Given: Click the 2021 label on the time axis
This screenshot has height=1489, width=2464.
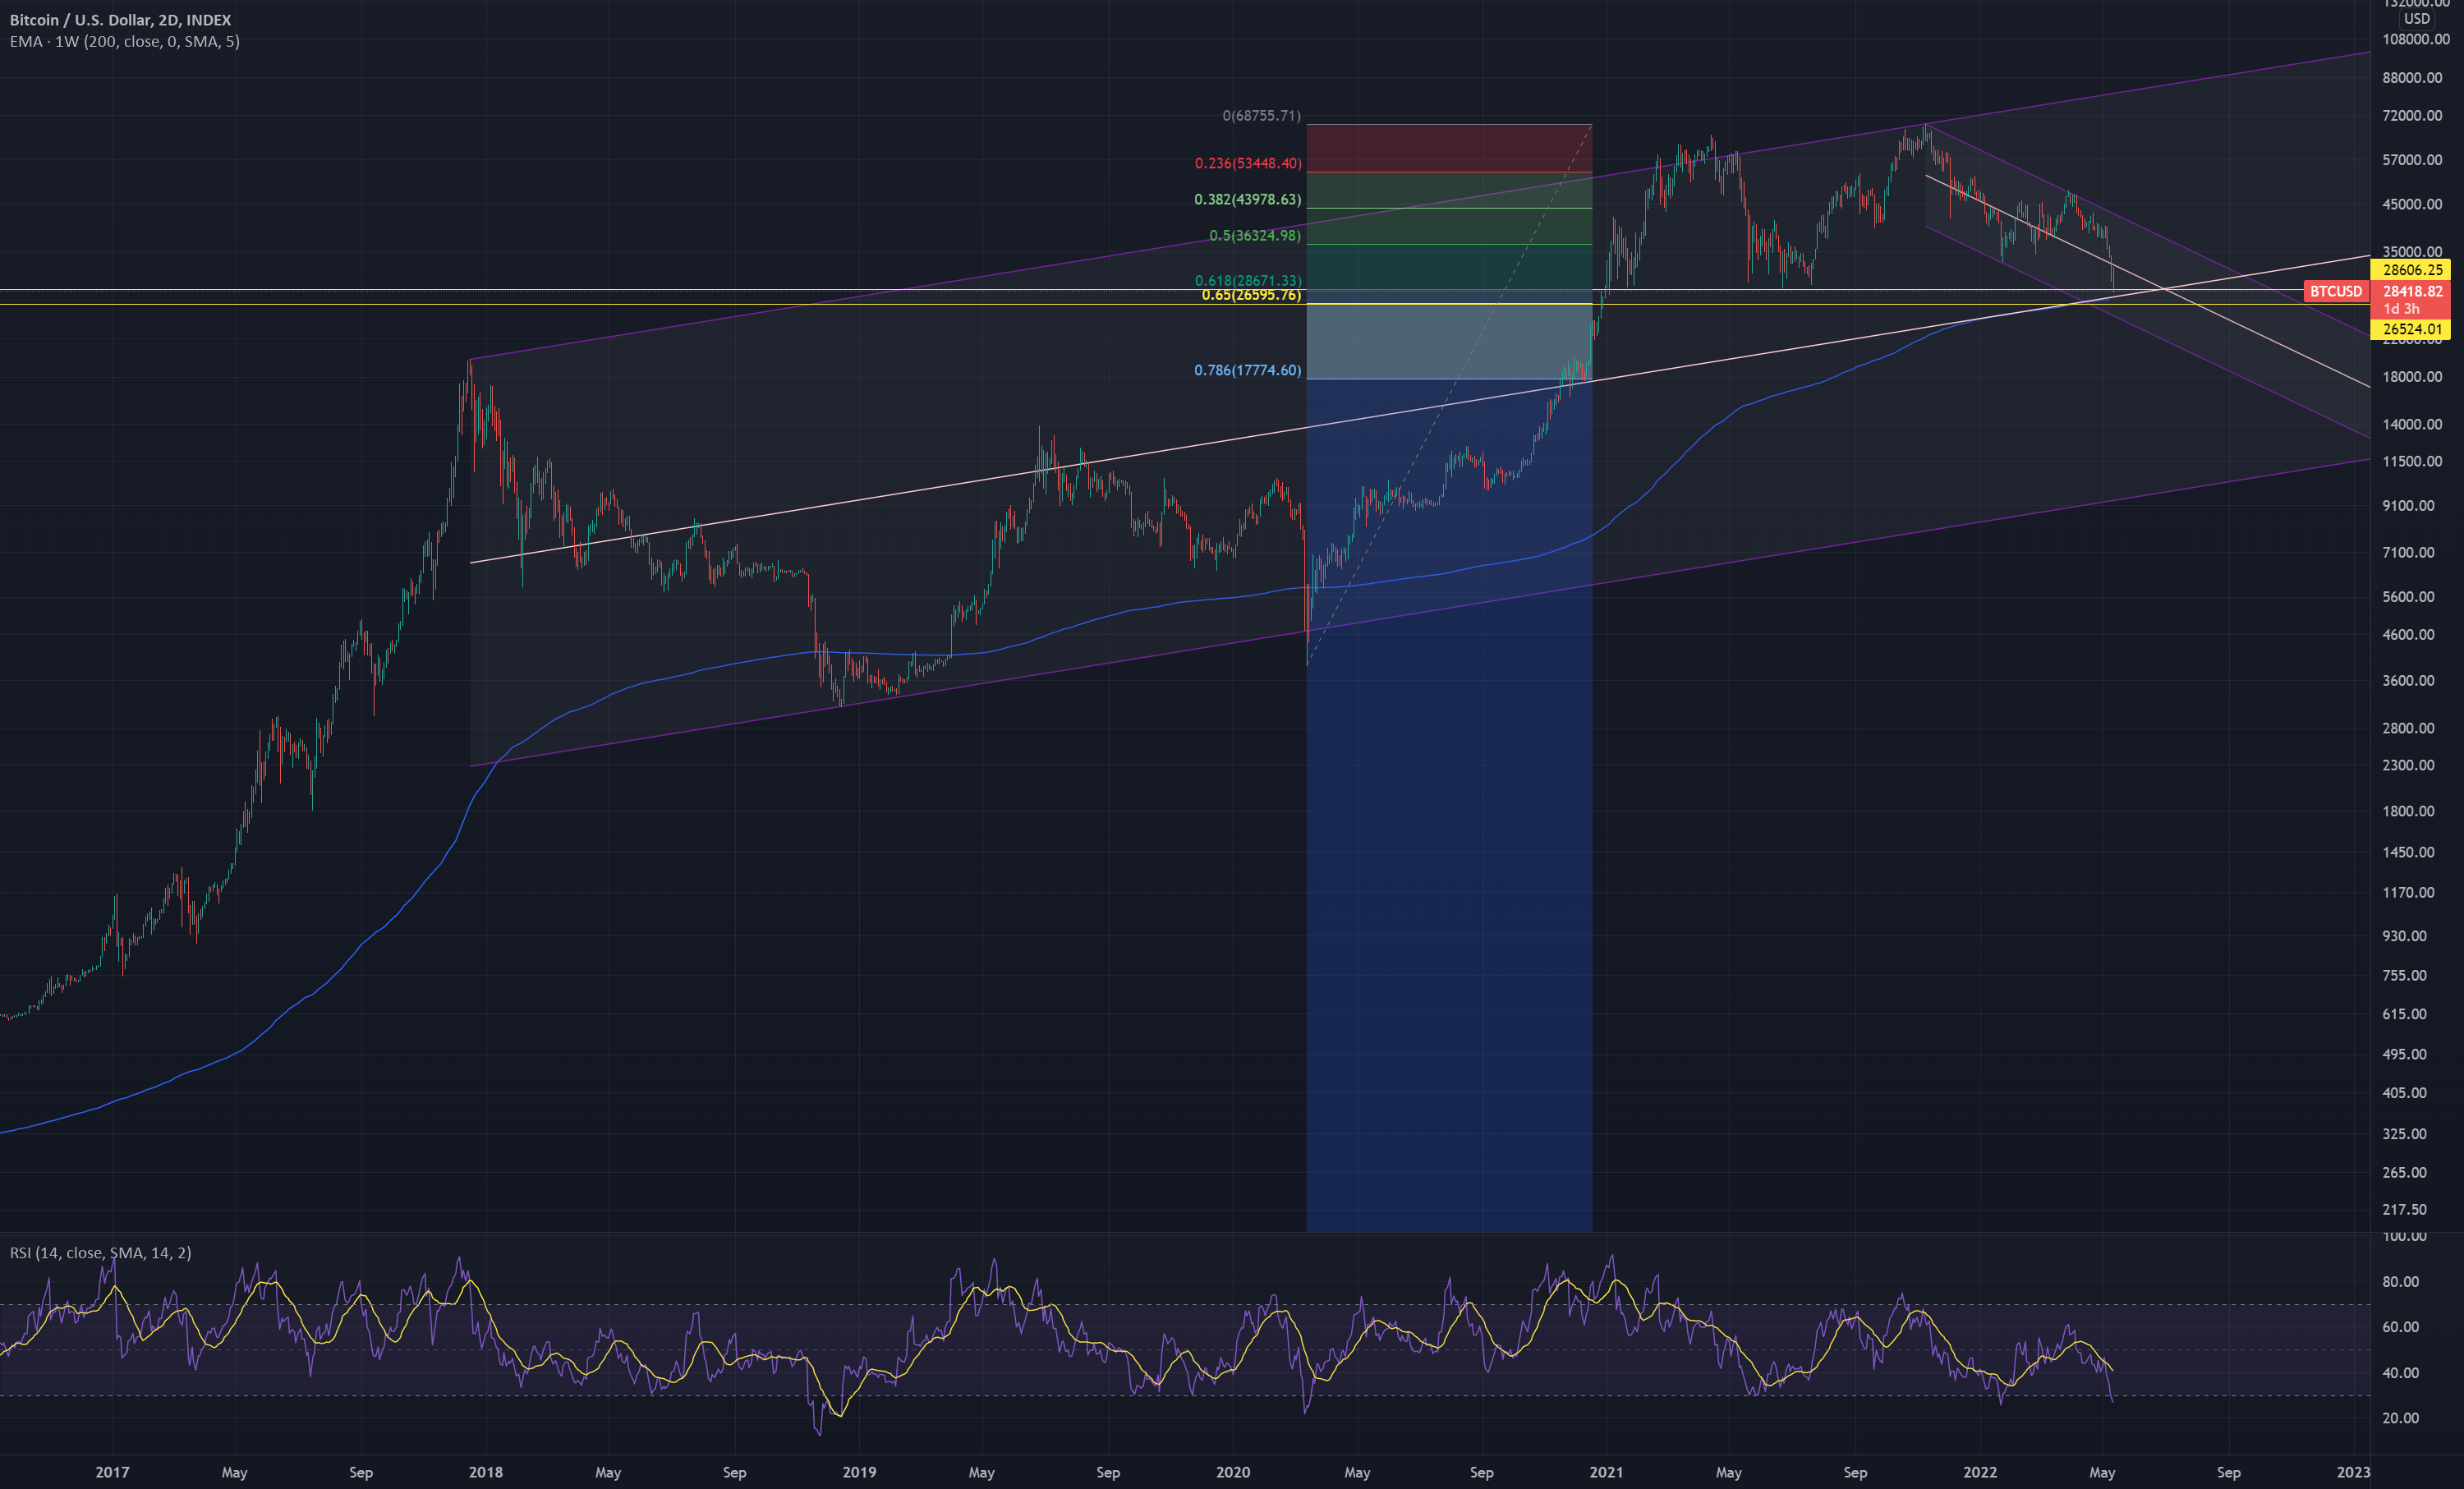Looking at the screenshot, I should pyautogui.click(x=1607, y=1472).
